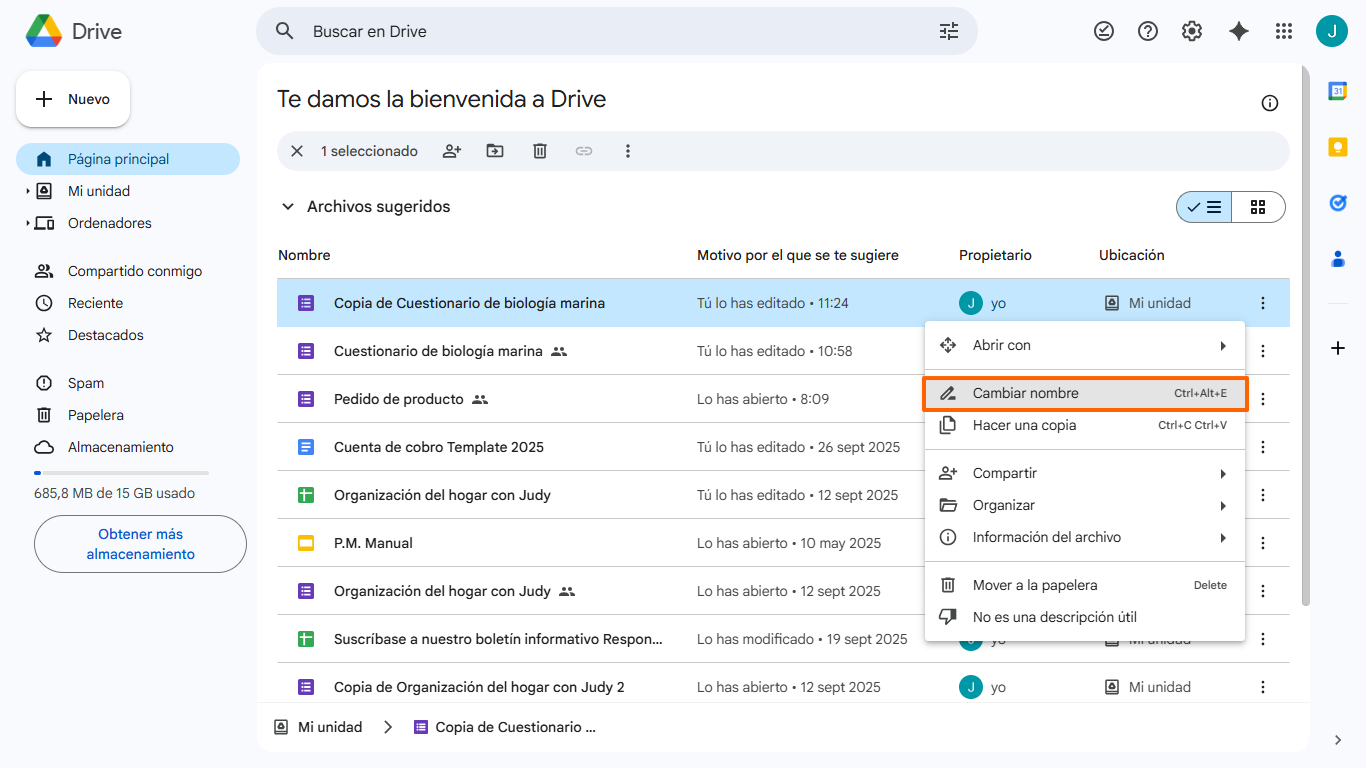The image size is (1366, 768).
Task: Open Drive settings gear icon
Action: 1192,31
